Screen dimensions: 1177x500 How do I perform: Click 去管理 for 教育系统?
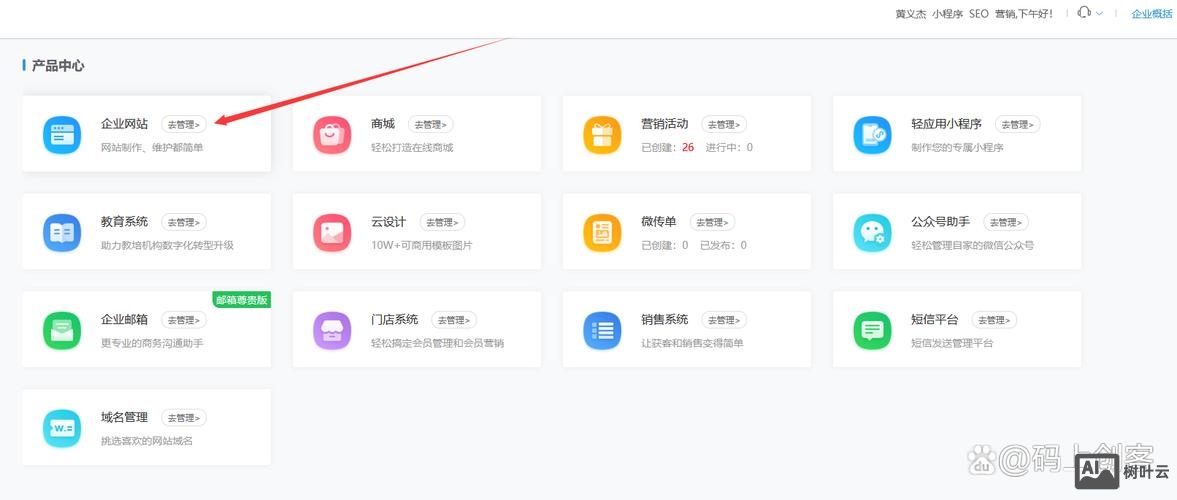click(184, 222)
